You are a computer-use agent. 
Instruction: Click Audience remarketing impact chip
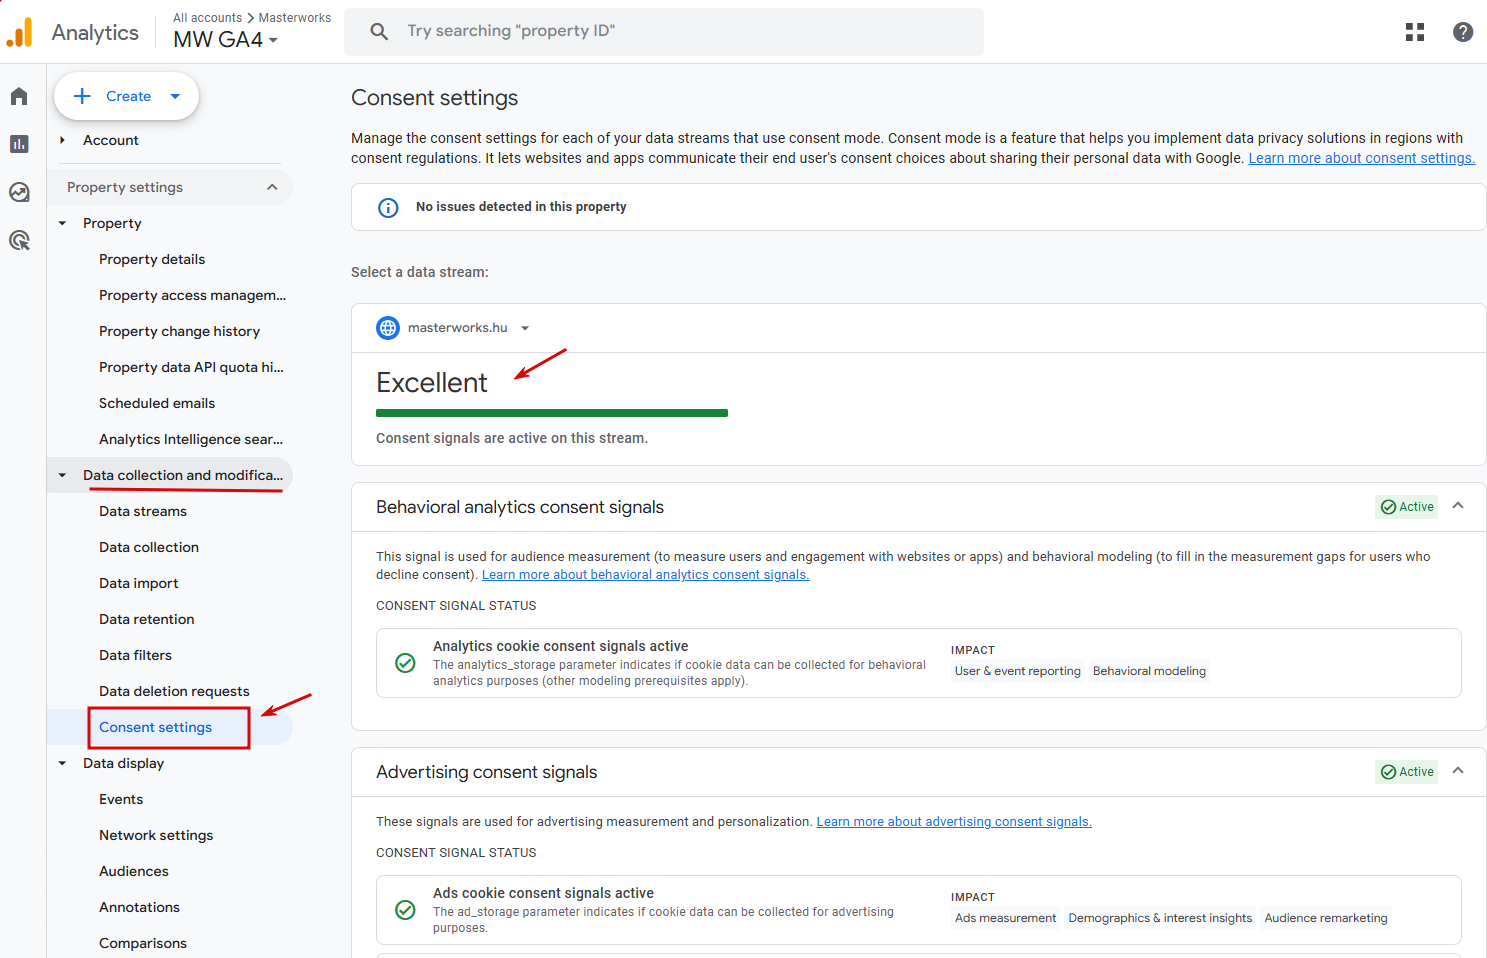click(1326, 918)
